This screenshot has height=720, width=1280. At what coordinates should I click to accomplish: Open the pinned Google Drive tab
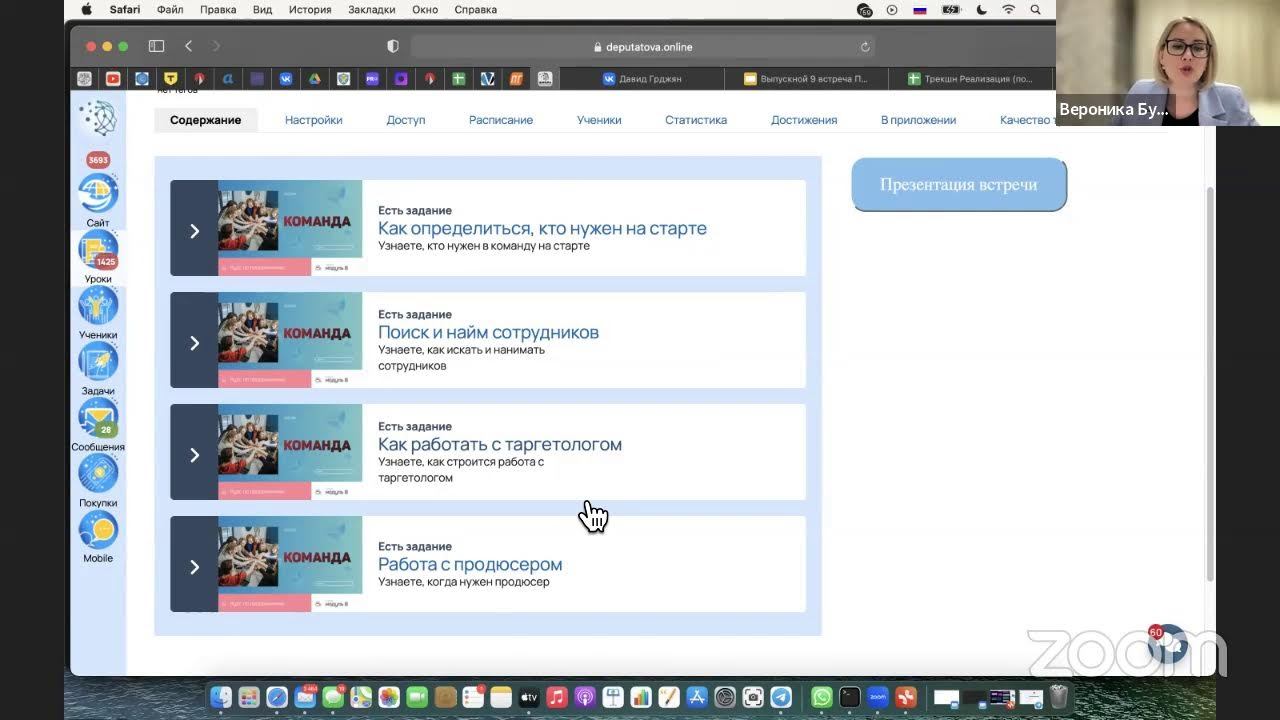click(x=314, y=78)
